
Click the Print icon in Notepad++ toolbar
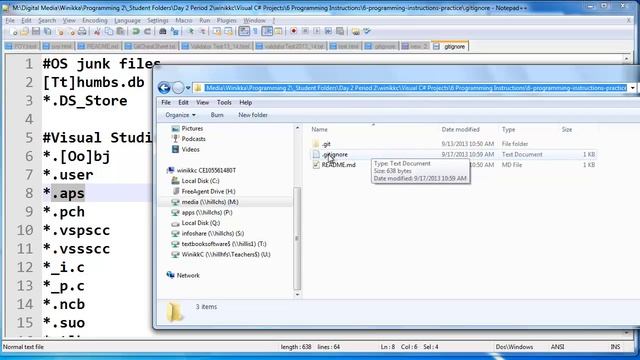(82, 31)
